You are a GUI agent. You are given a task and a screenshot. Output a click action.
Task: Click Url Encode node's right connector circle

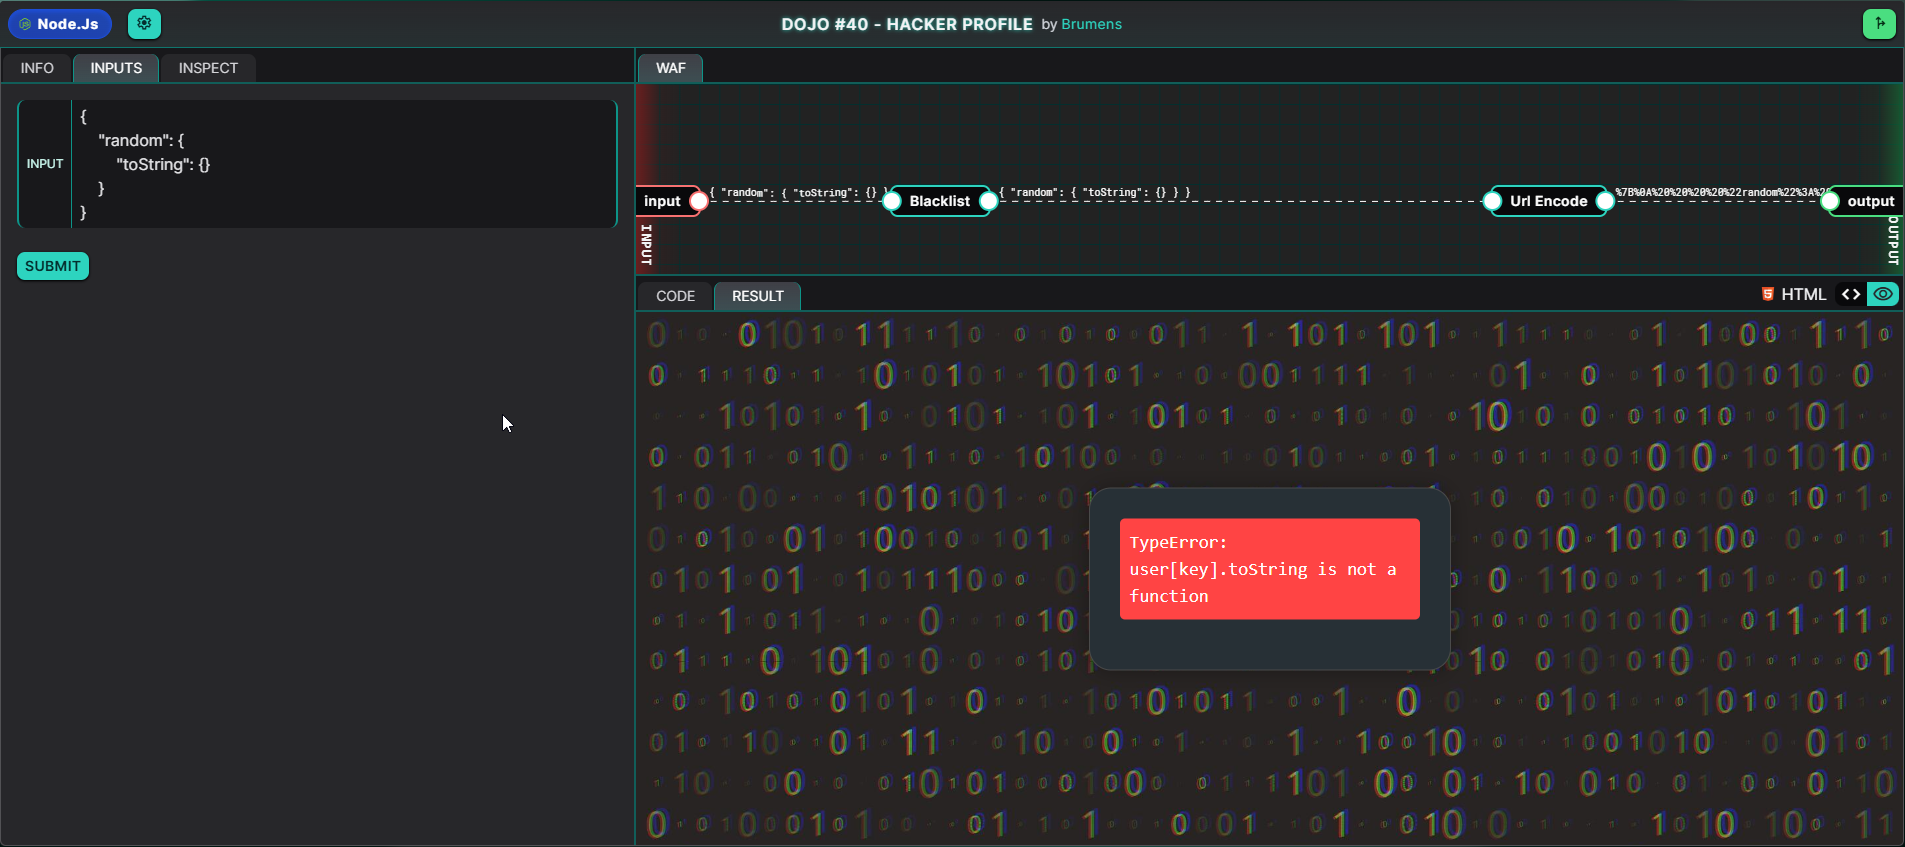[1605, 201]
